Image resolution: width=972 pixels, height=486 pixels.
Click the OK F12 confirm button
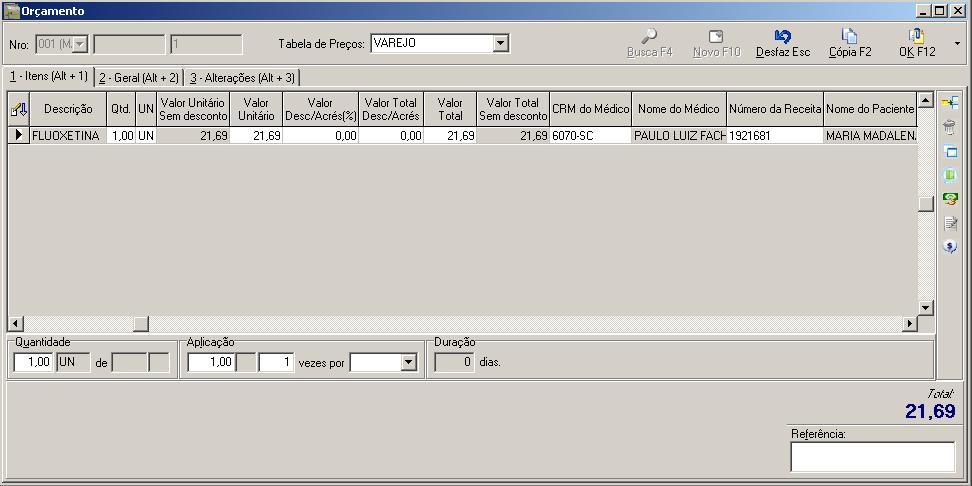coord(917,43)
